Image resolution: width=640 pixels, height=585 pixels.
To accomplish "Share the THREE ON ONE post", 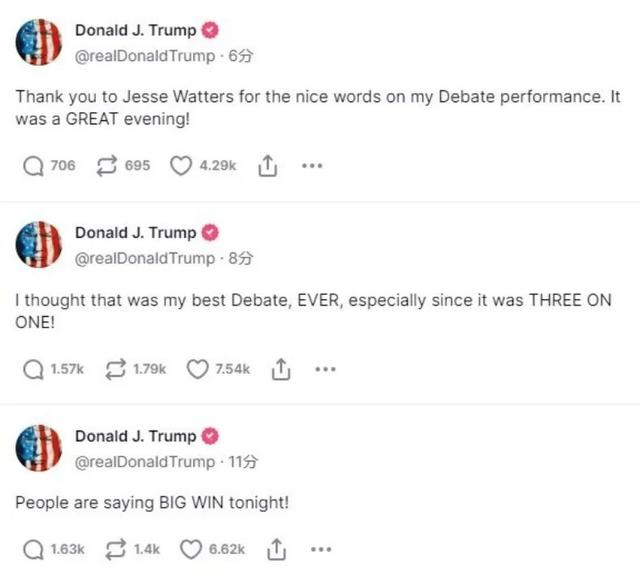I will 281,369.
